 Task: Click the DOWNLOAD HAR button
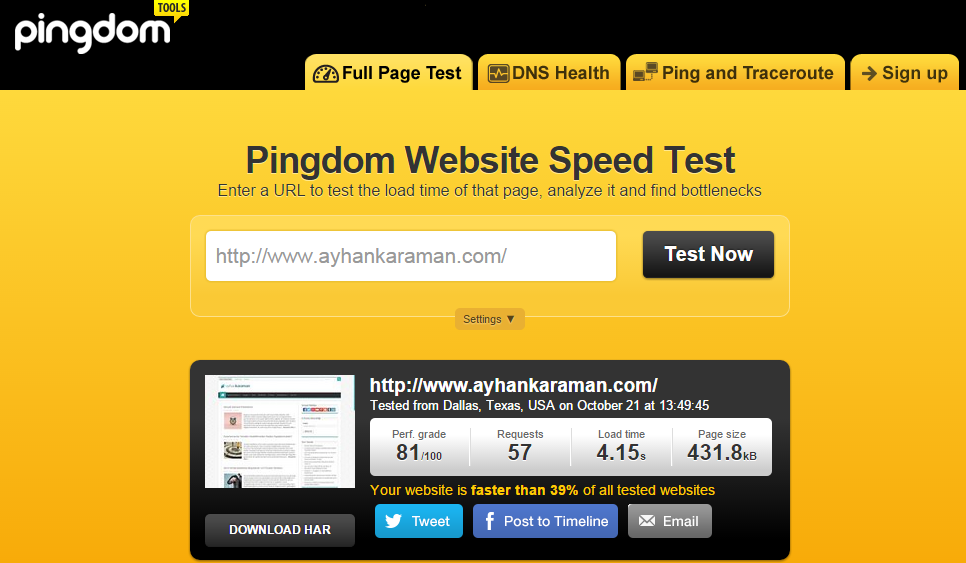pyautogui.click(x=280, y=530)
